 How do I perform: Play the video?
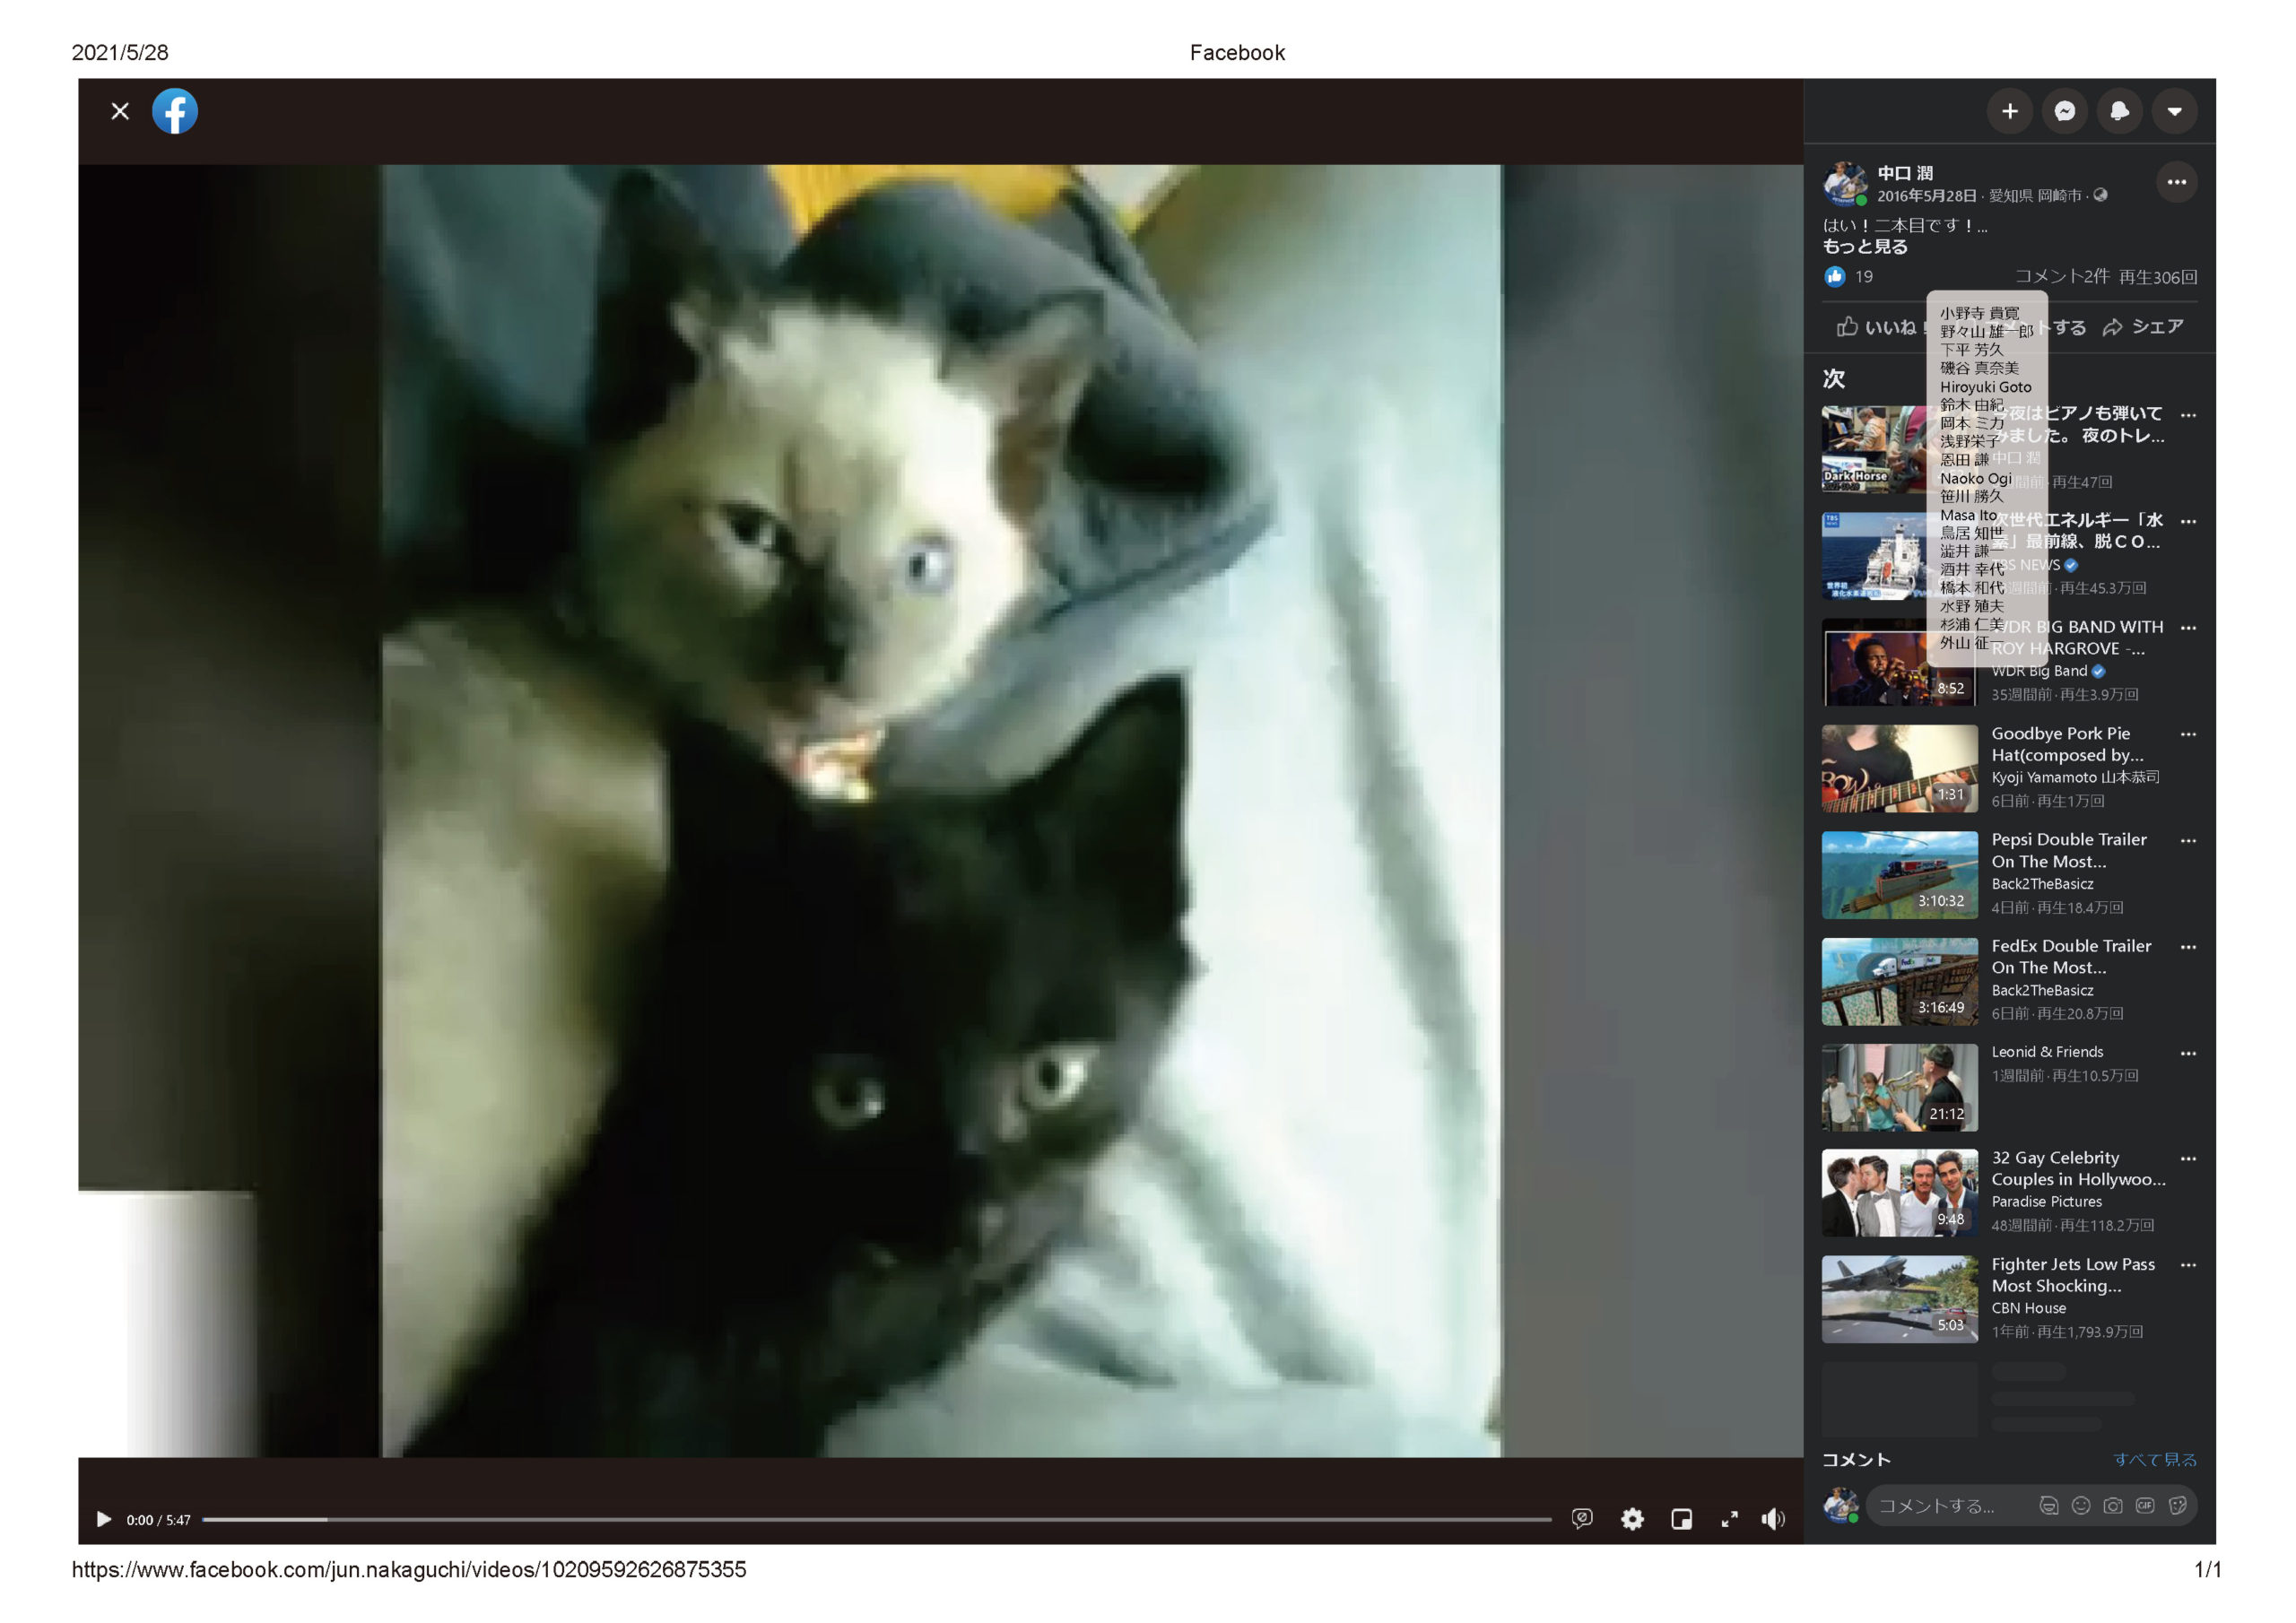click(103, 1519)
